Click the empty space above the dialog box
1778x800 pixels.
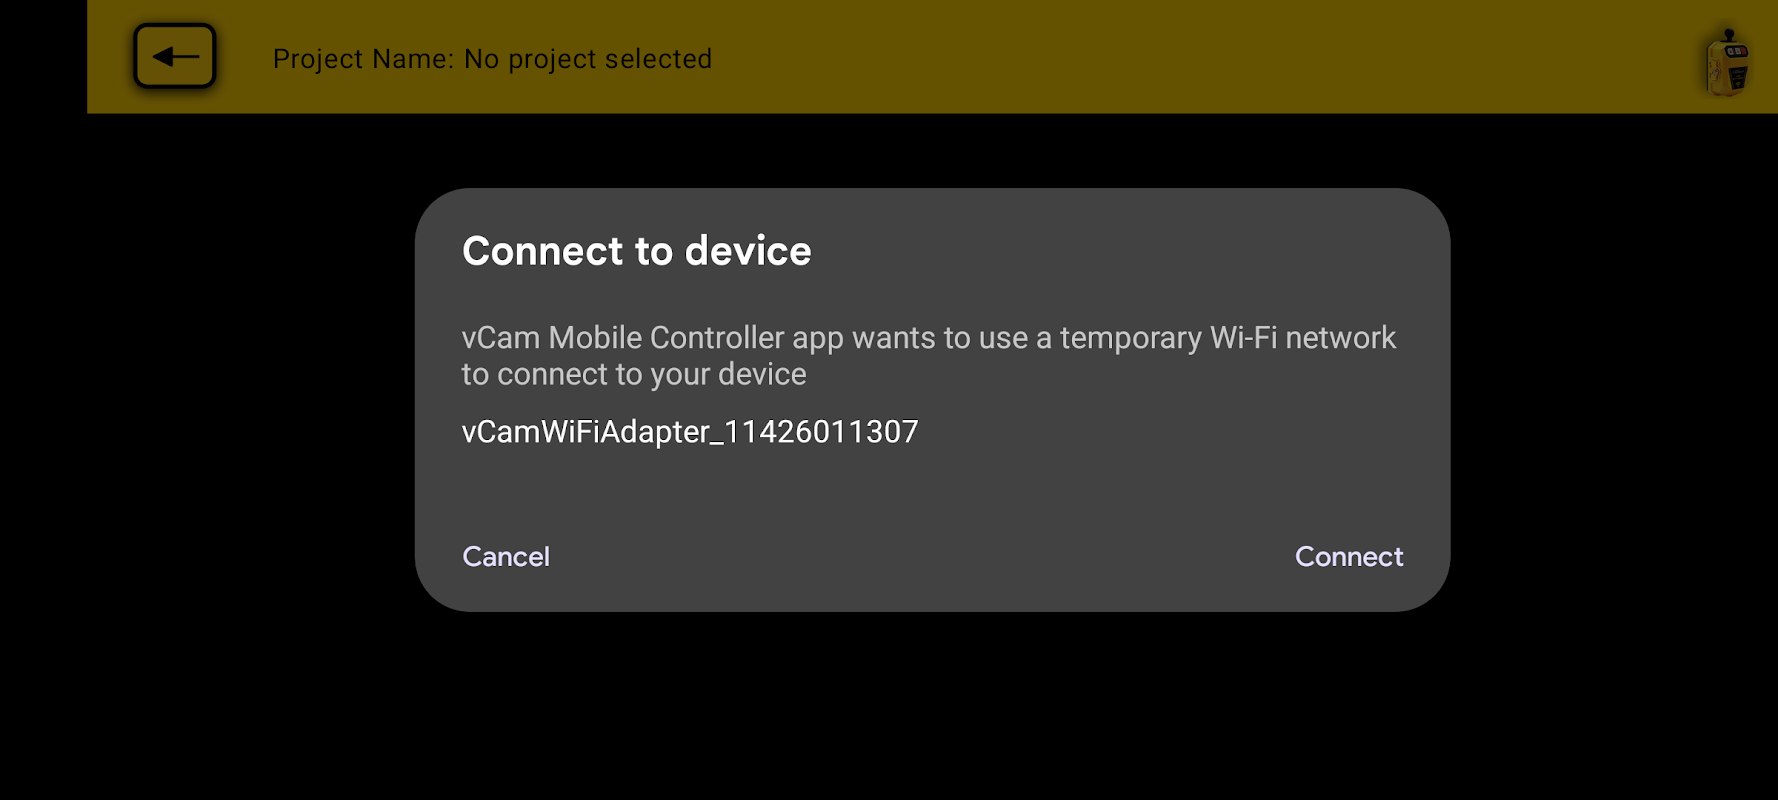[932, 150]
